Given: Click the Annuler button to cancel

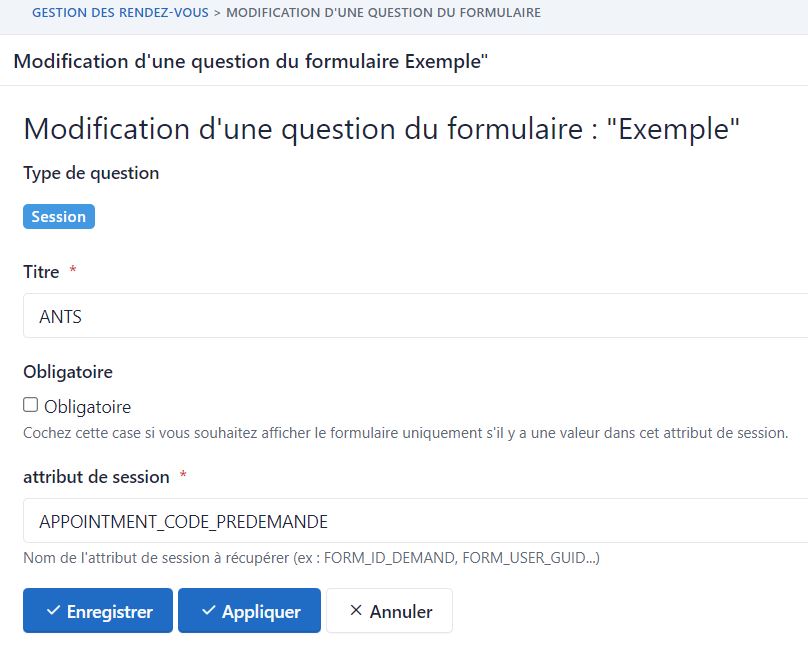Looking at the screenshot, I should tap(389, 611).
